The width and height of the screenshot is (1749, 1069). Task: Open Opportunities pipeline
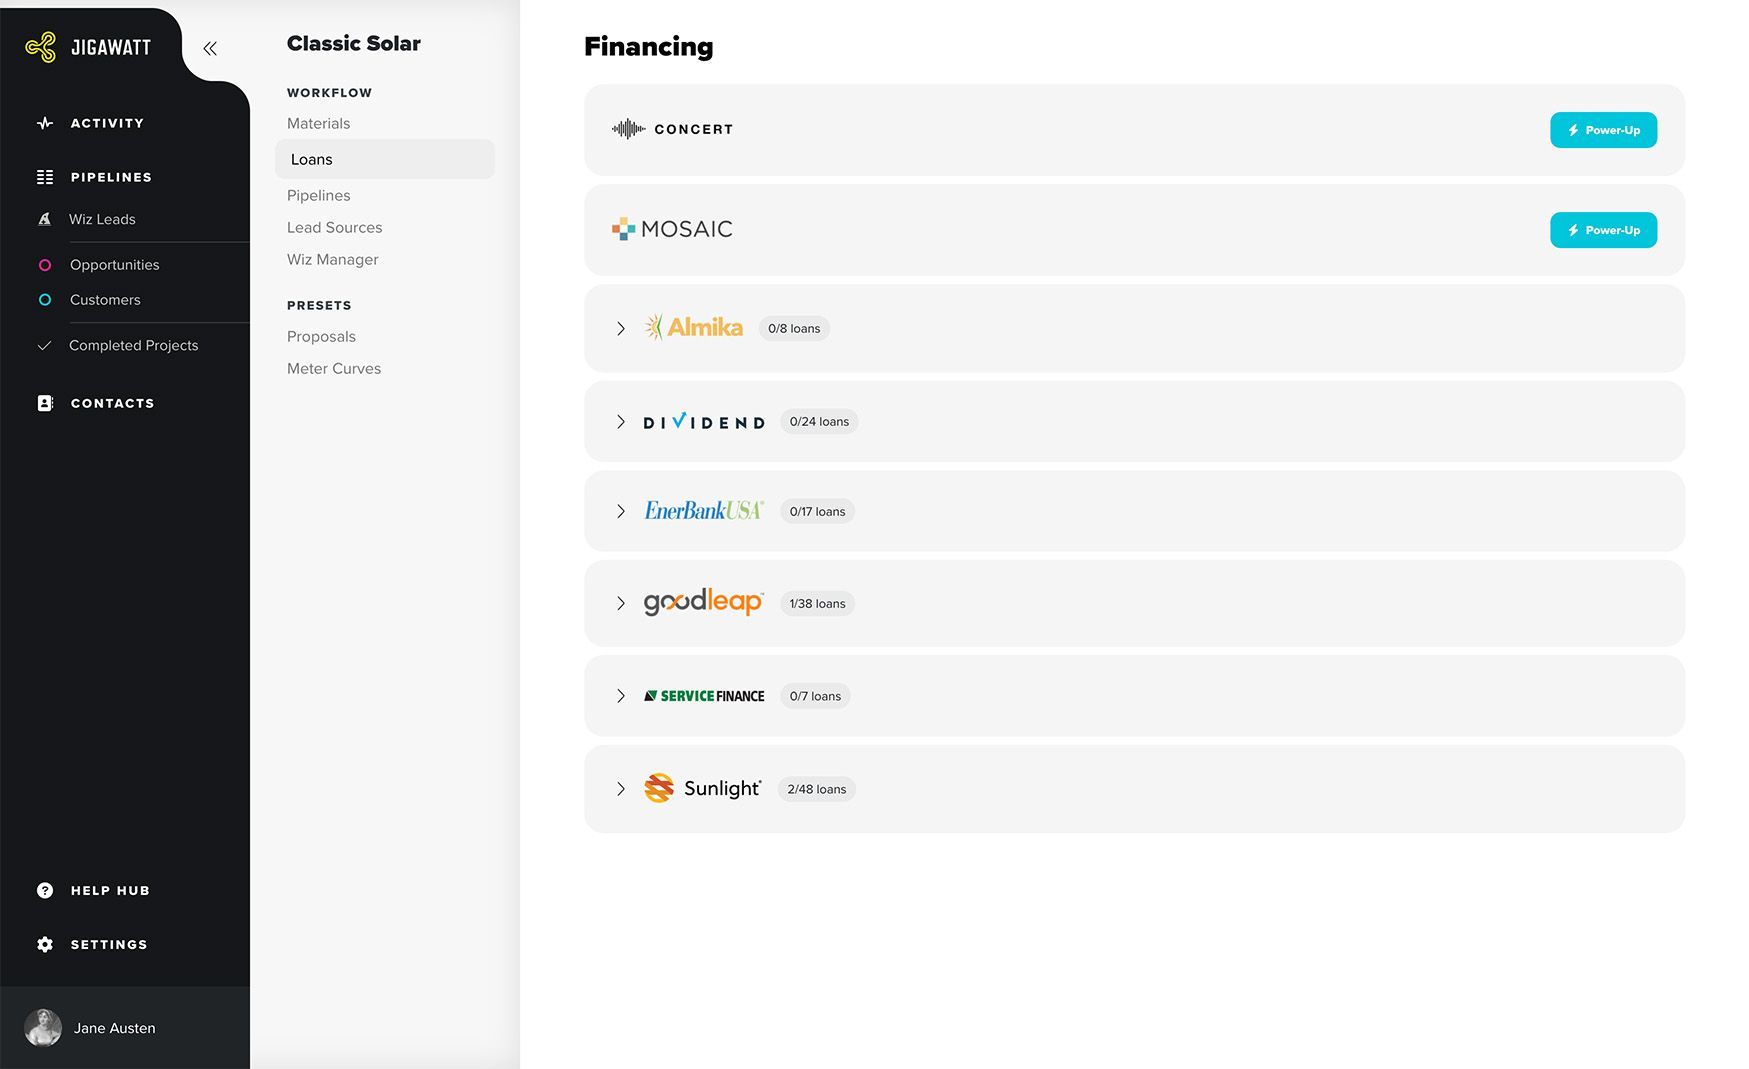(x=114, y=265)
